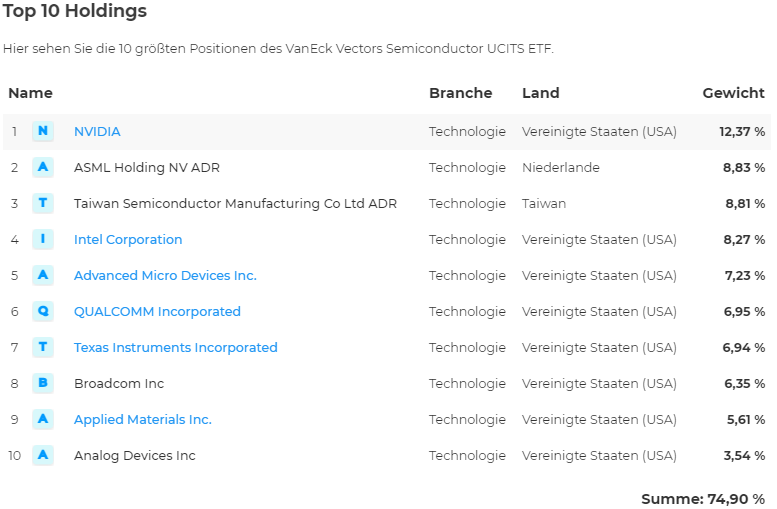This screenshot has height=509, width=777.
Task: Click the Advanced Micro Devices badge icon
Action: (x=43, y=275)
